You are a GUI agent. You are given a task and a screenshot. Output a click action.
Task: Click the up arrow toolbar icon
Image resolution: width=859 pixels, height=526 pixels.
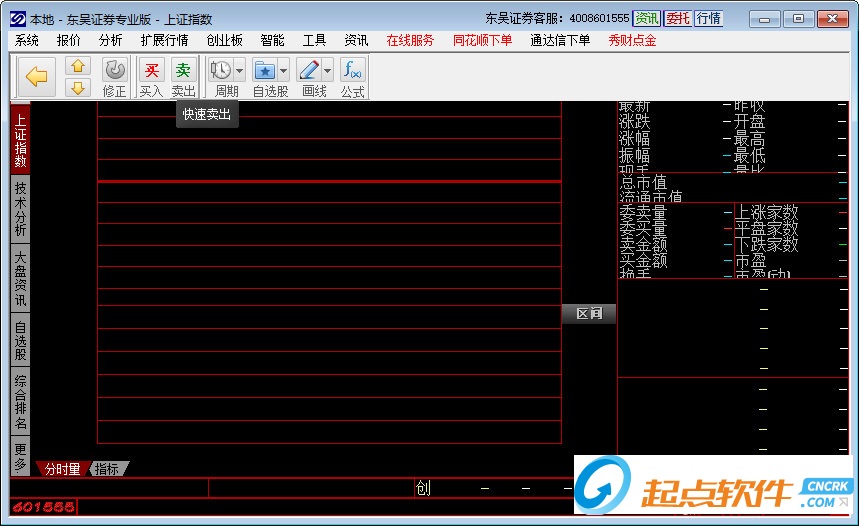[78, 66]
